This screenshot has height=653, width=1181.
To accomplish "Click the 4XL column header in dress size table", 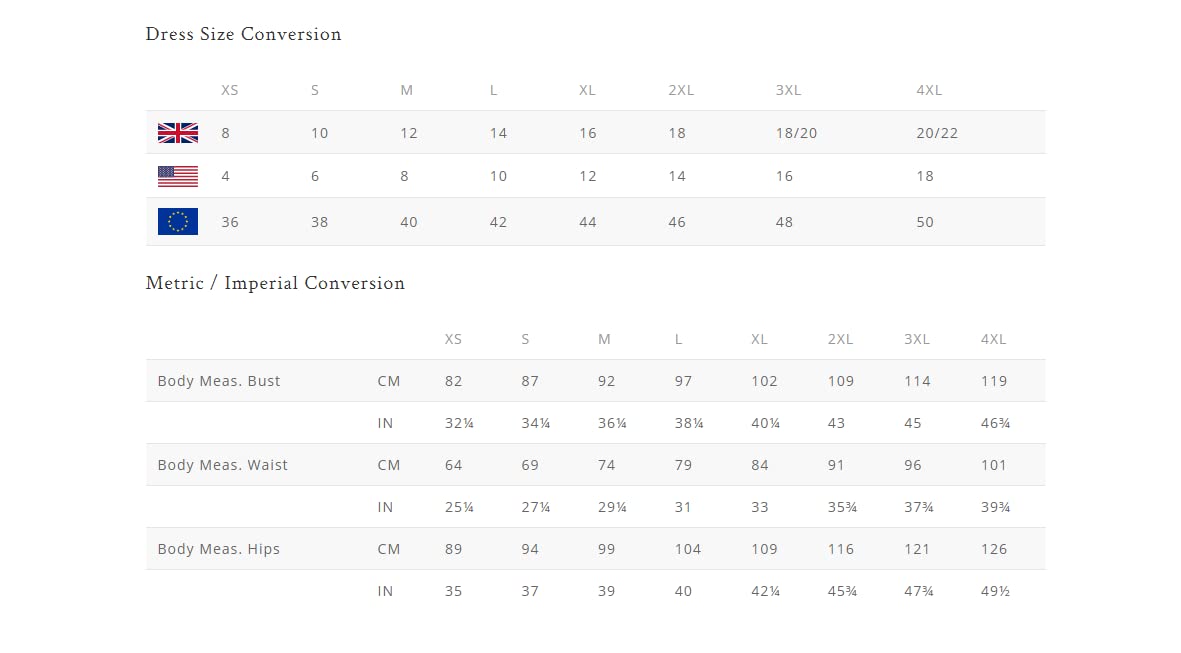I will coord(929,90).
